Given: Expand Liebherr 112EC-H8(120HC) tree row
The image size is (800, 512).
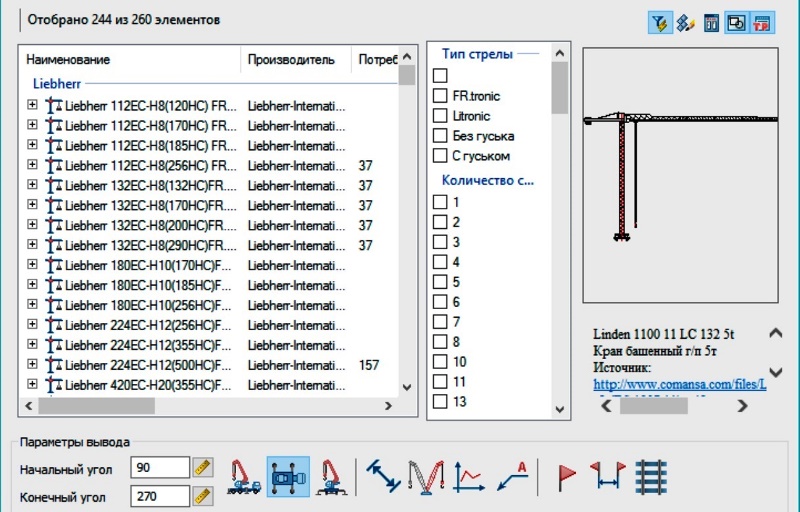Looking at the screenshot, I should point(32,105).
